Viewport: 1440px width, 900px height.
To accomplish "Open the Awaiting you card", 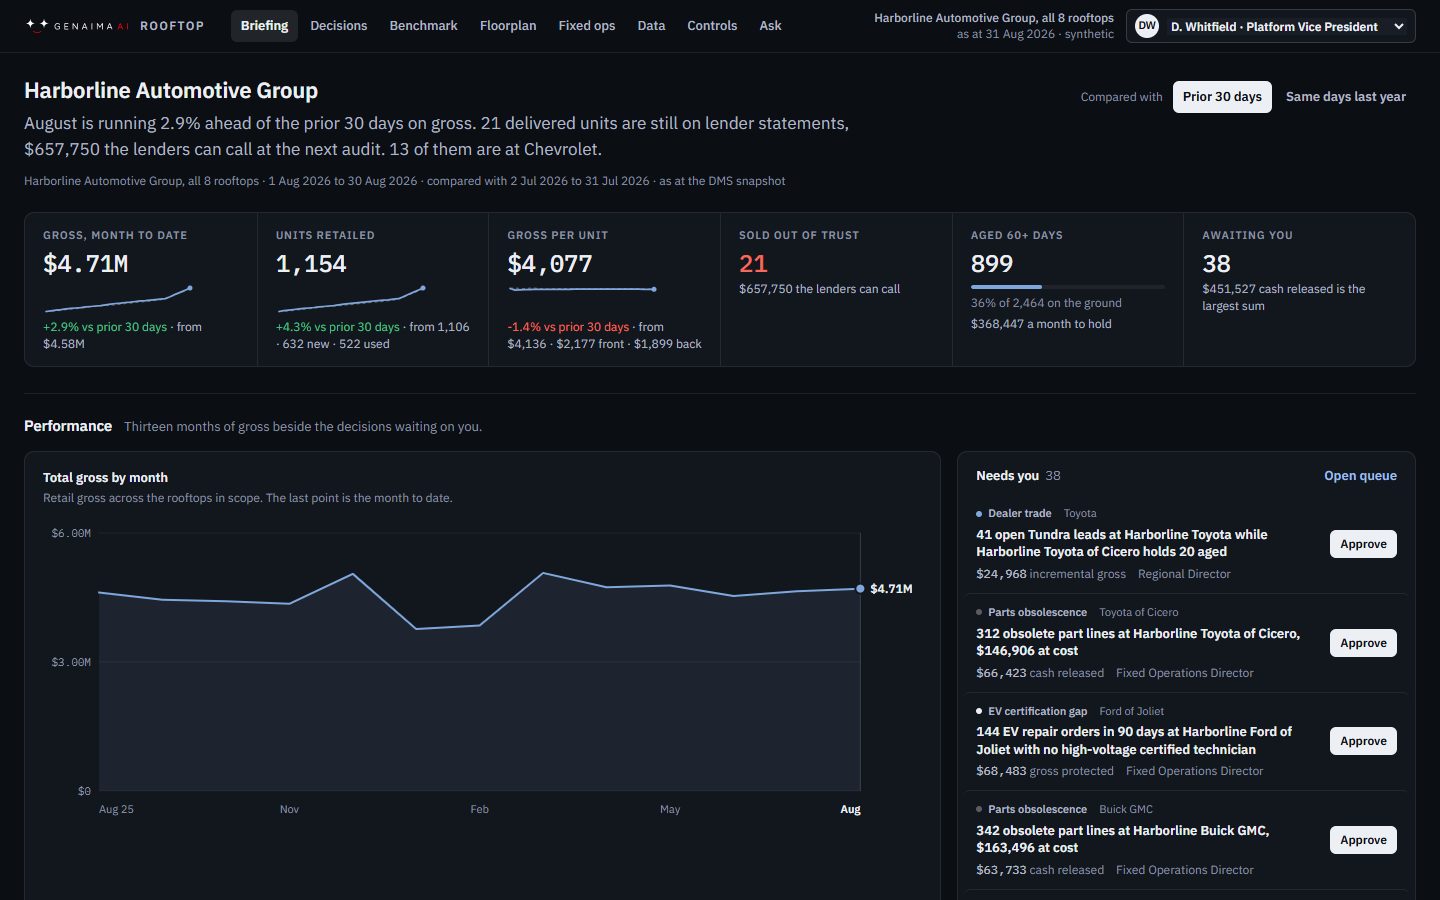I will [1299, 289].
